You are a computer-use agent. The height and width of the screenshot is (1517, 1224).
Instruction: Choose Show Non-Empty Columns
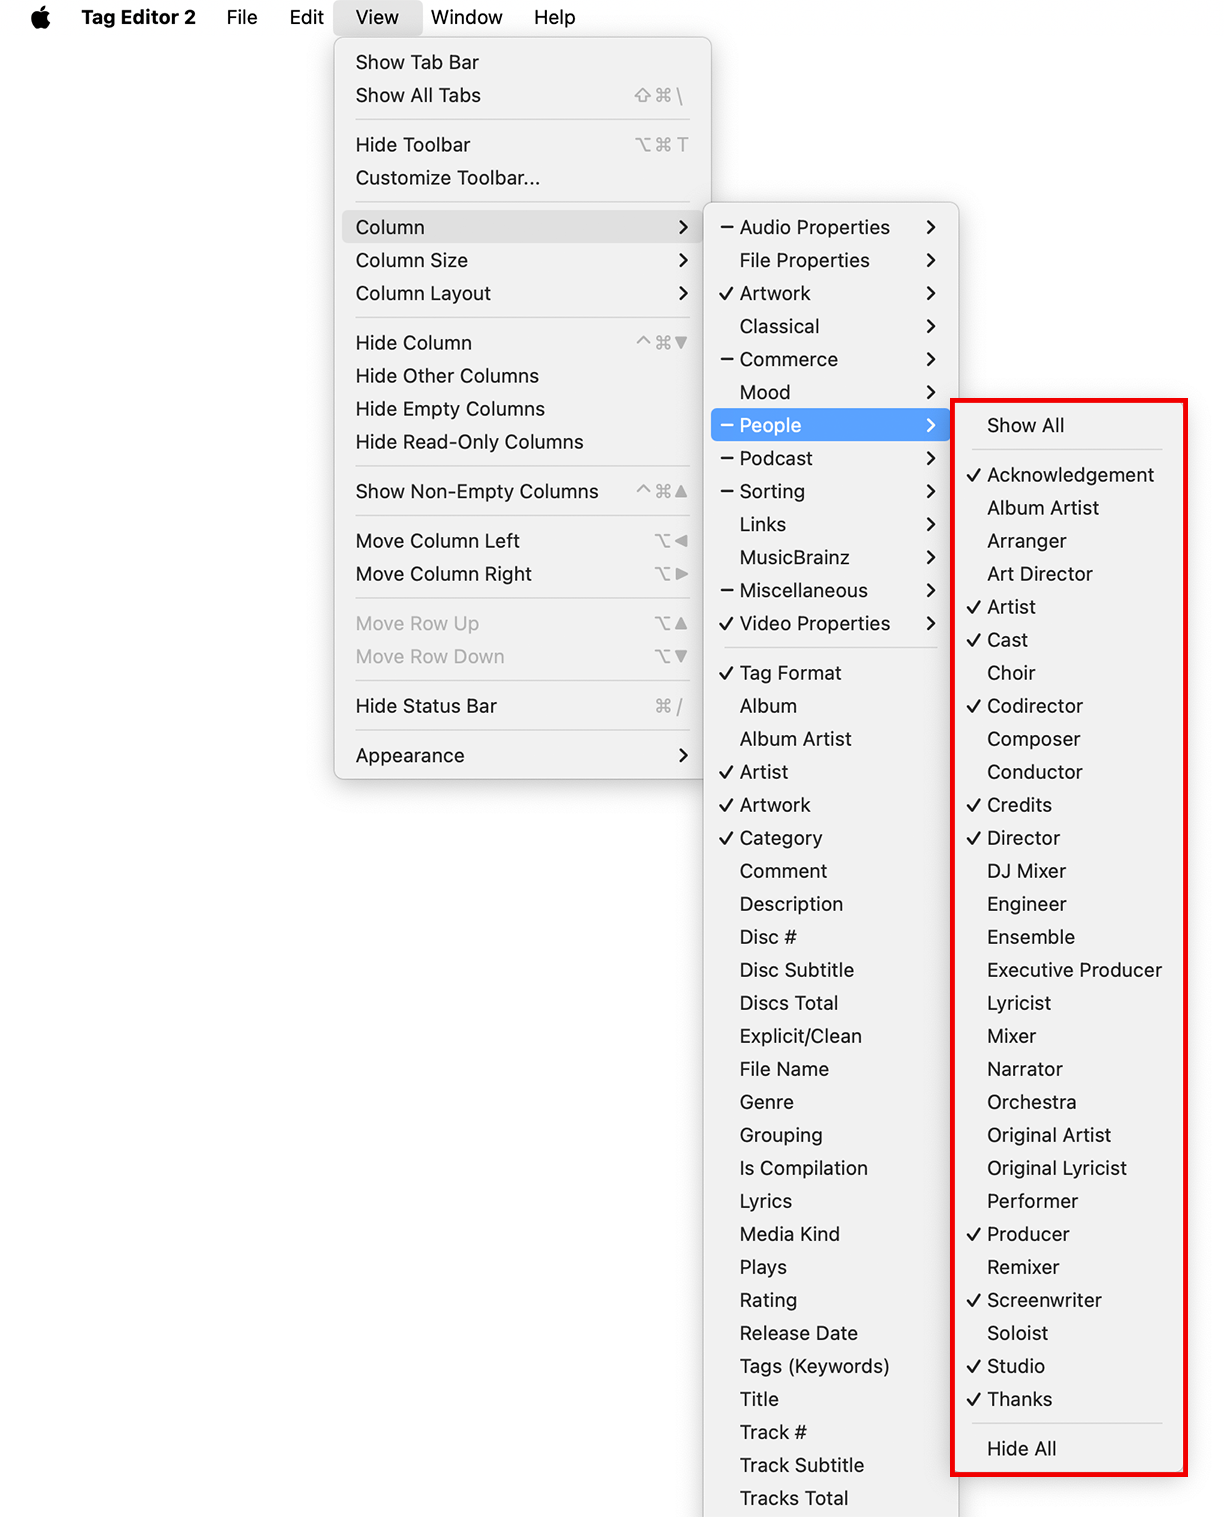(x=522, y=491)
